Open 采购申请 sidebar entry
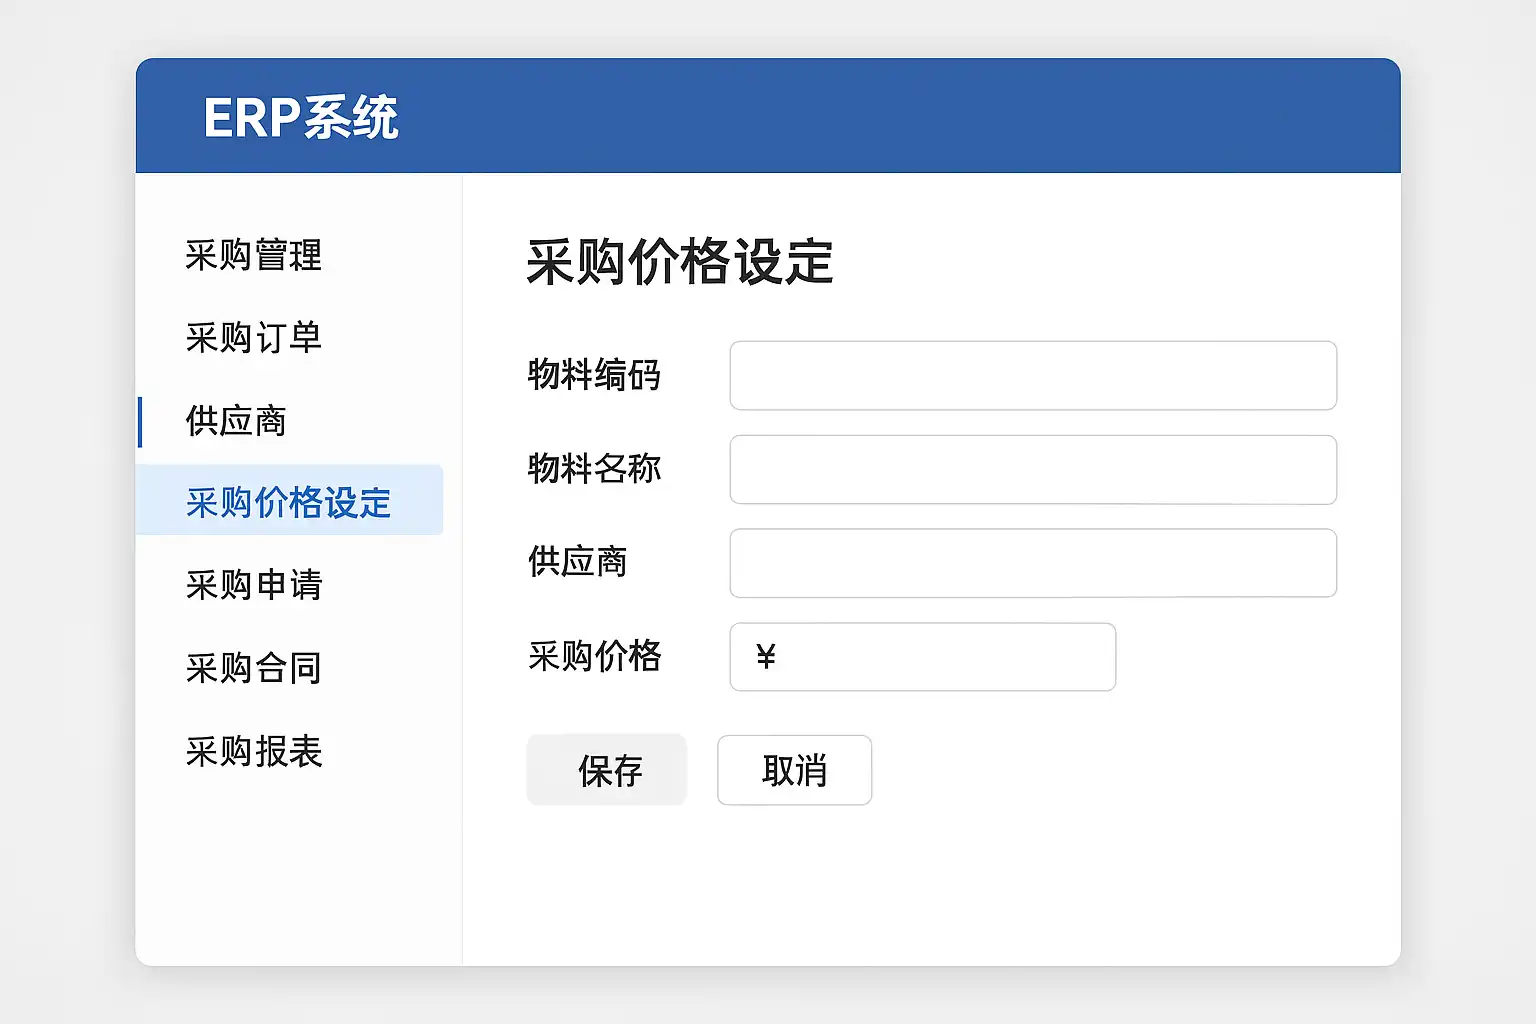Screen dimensions: 1536x1024 [x=254, y=585]
